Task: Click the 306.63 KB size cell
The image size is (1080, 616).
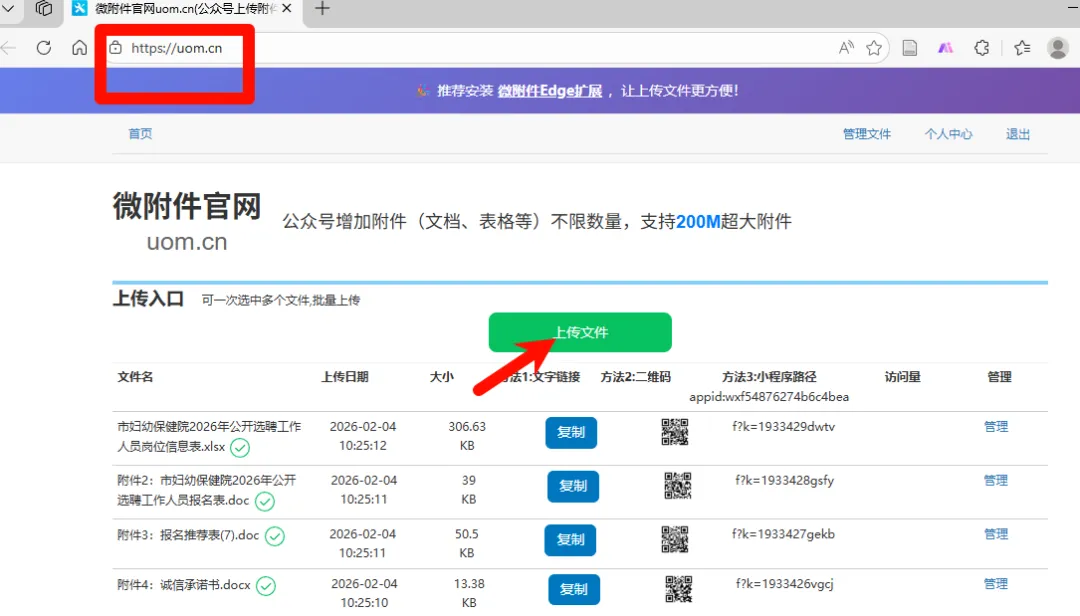Action: point(467,436)
